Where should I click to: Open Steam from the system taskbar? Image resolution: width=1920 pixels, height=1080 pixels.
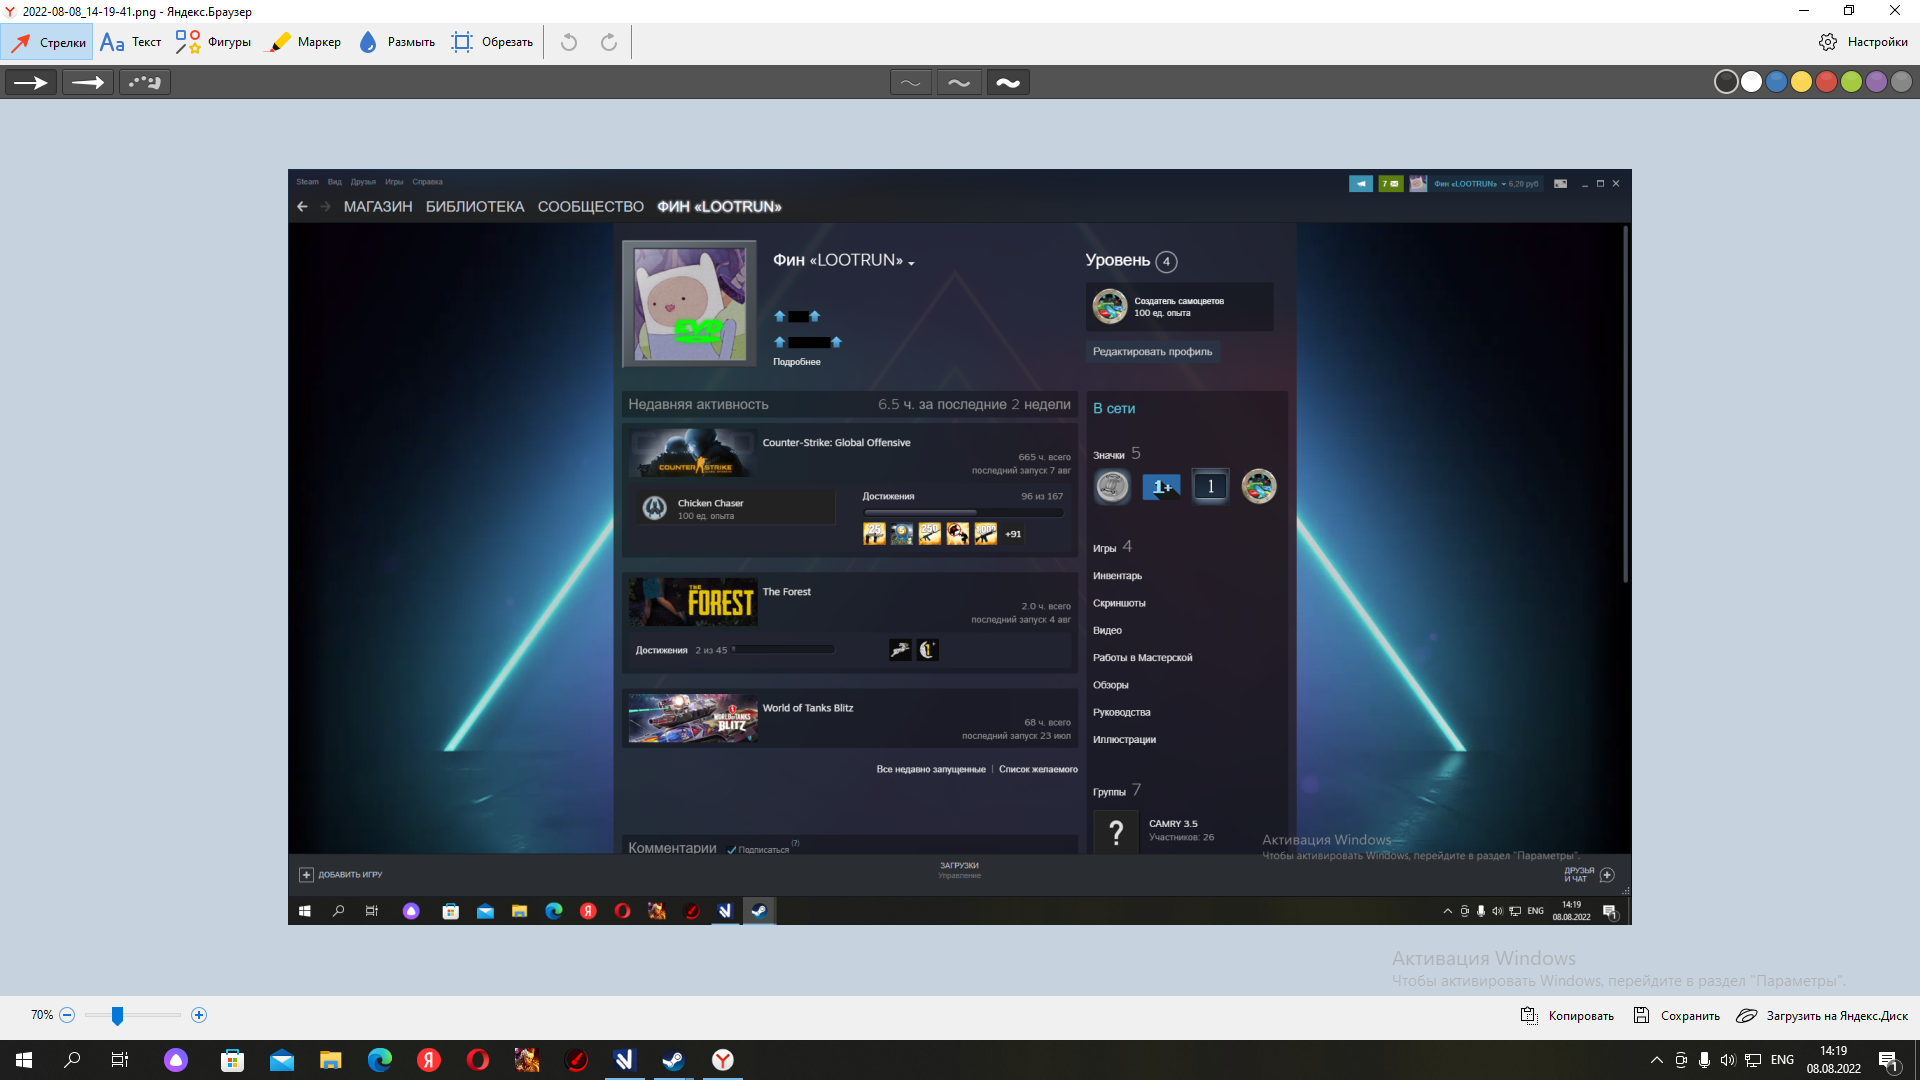673,1060
